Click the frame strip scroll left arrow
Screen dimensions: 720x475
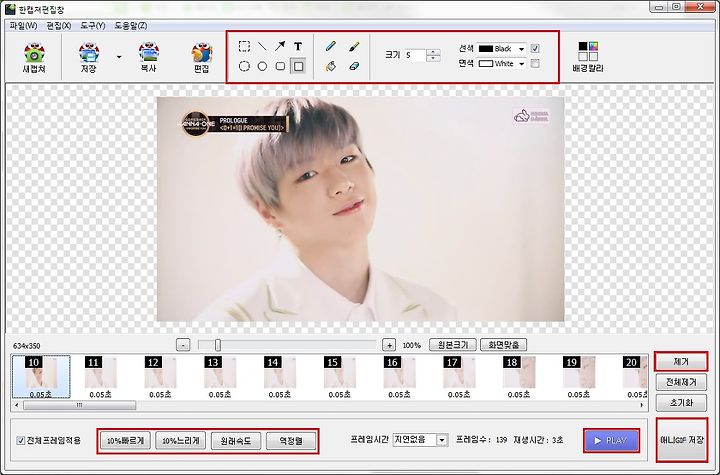click(x=17, y=405)
